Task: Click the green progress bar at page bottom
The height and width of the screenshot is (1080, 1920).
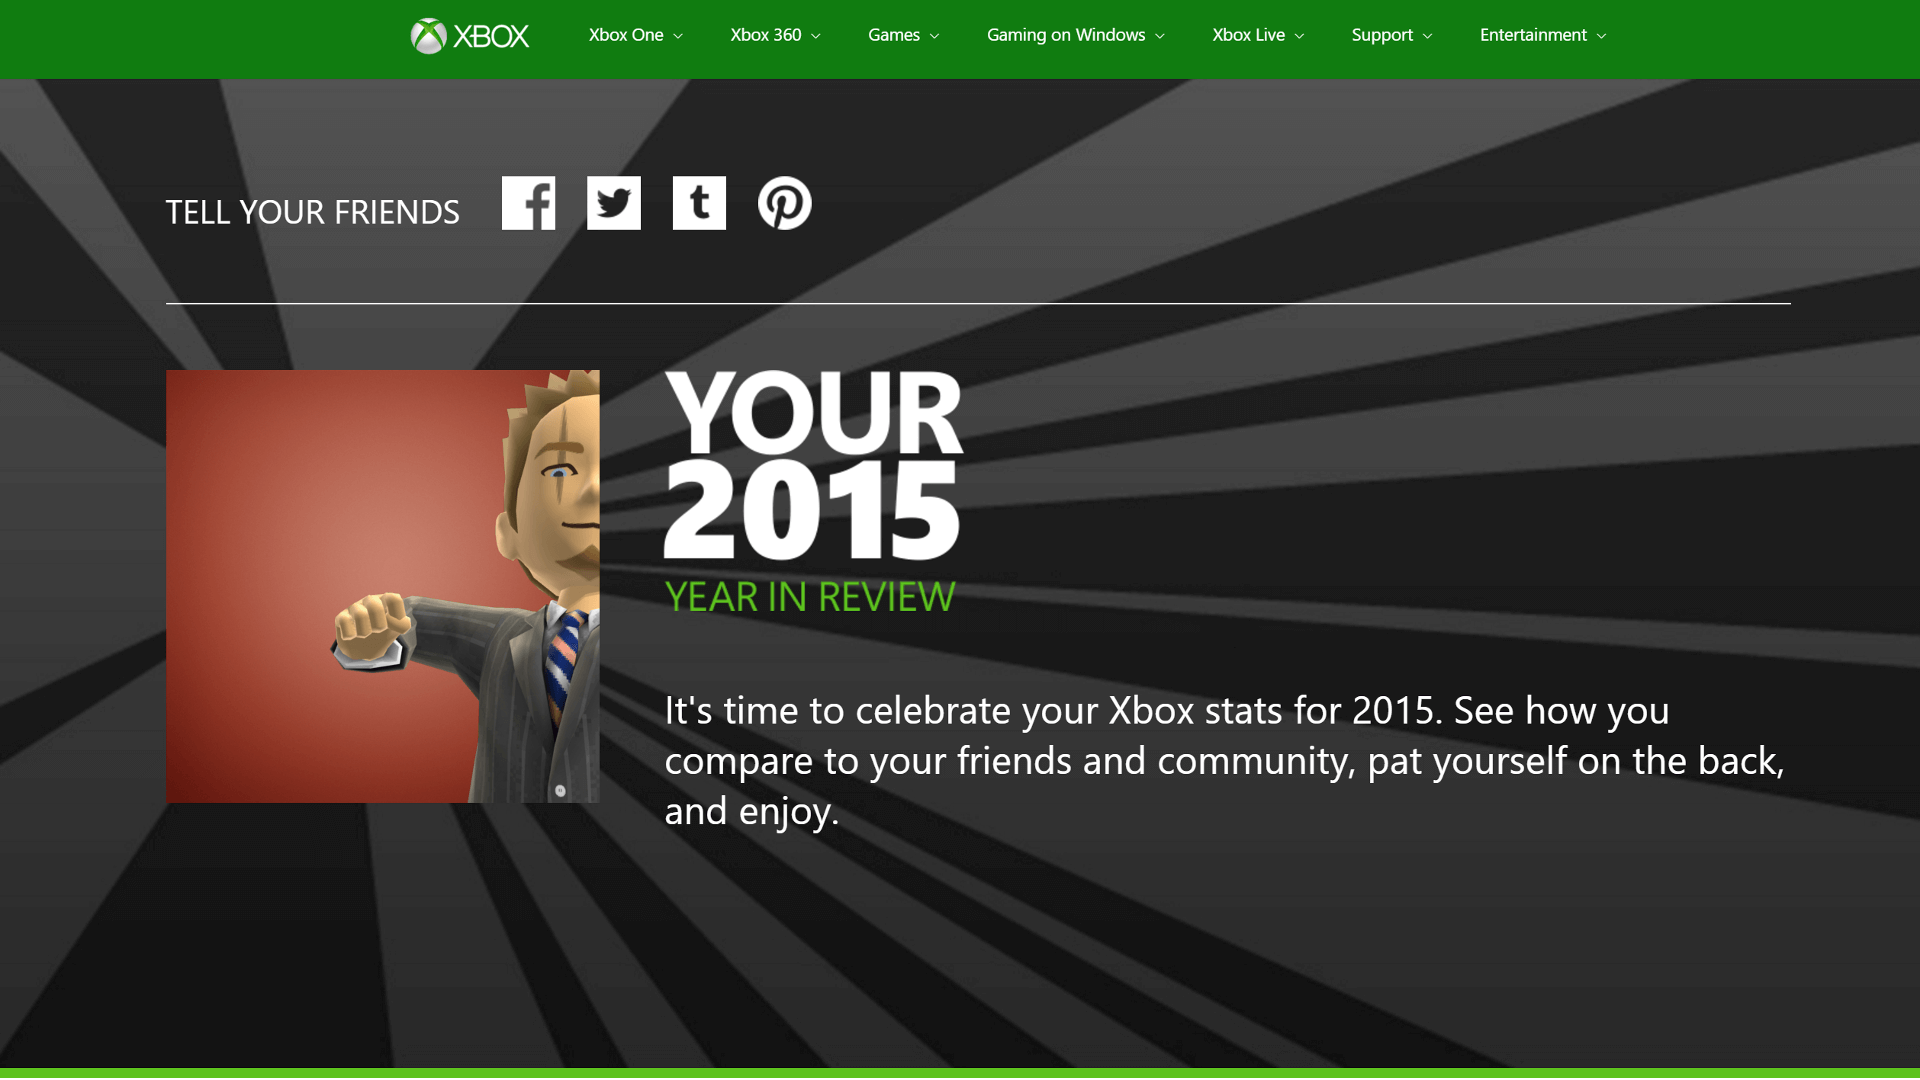Action: (960, 1070)
